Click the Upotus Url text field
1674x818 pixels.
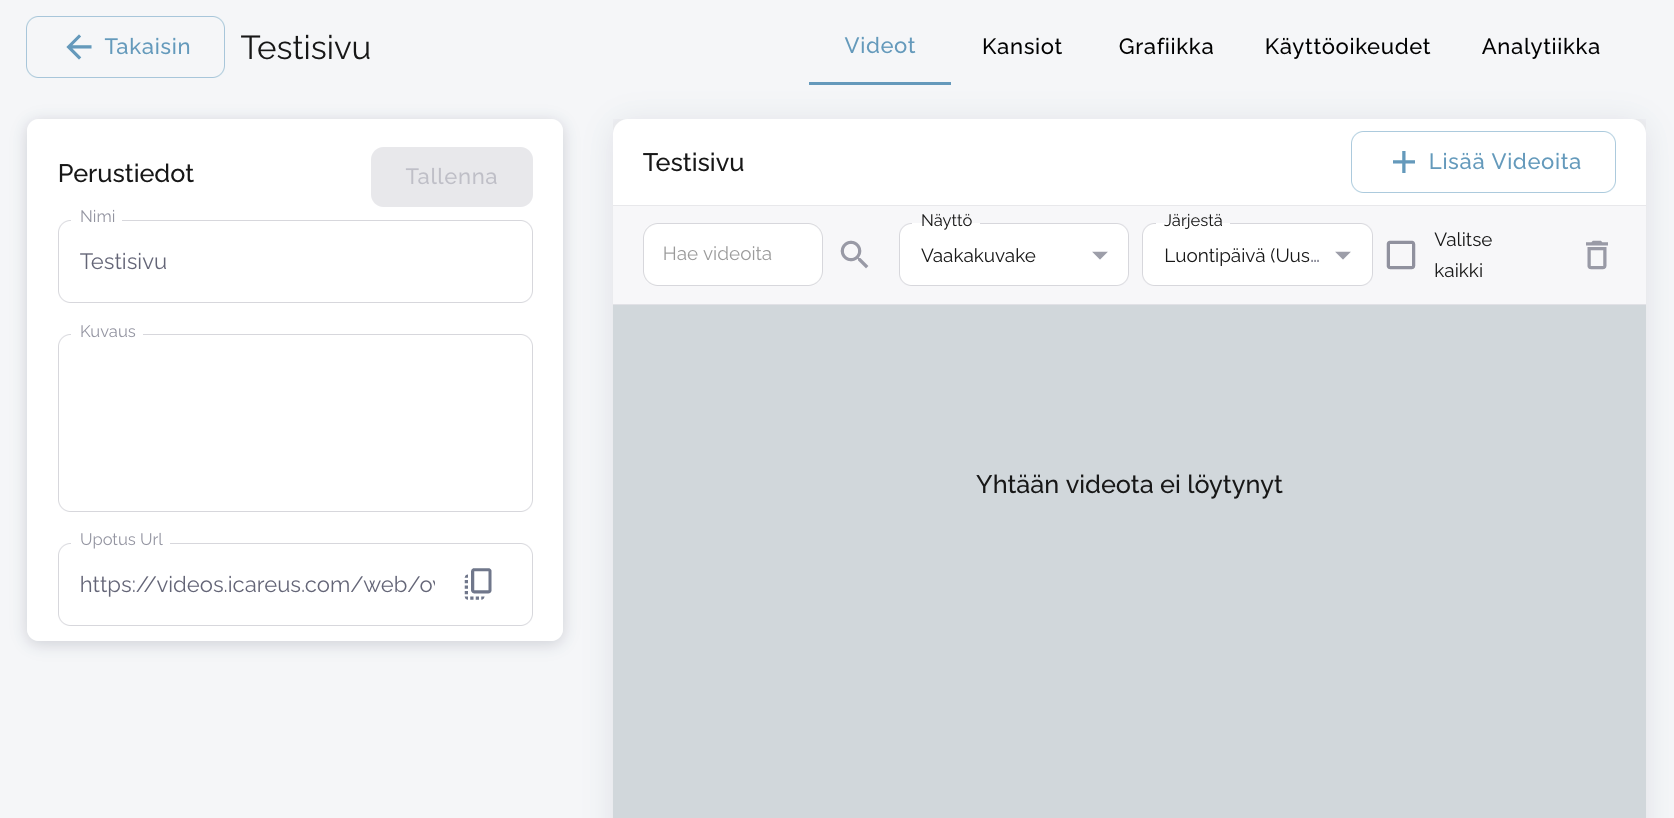pyautogui.click(x=257, y=585)
